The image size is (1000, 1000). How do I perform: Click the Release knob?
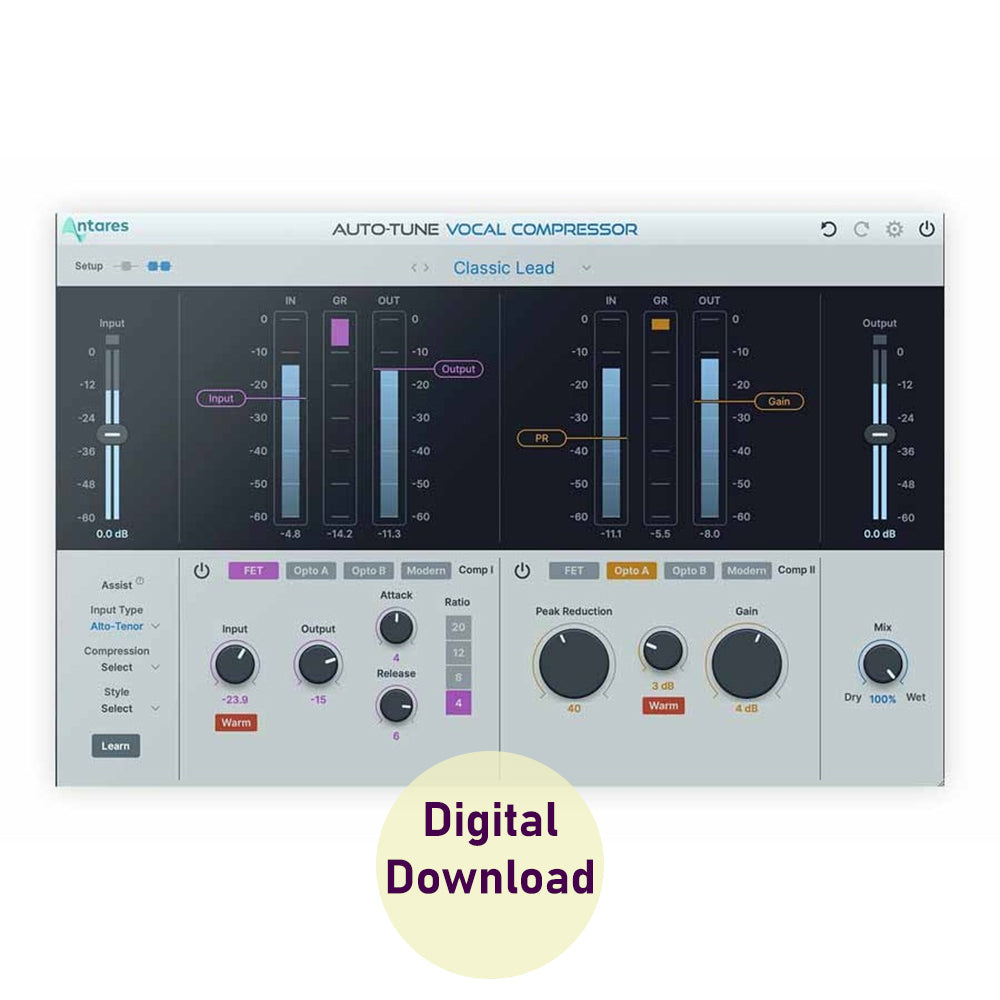396,705
